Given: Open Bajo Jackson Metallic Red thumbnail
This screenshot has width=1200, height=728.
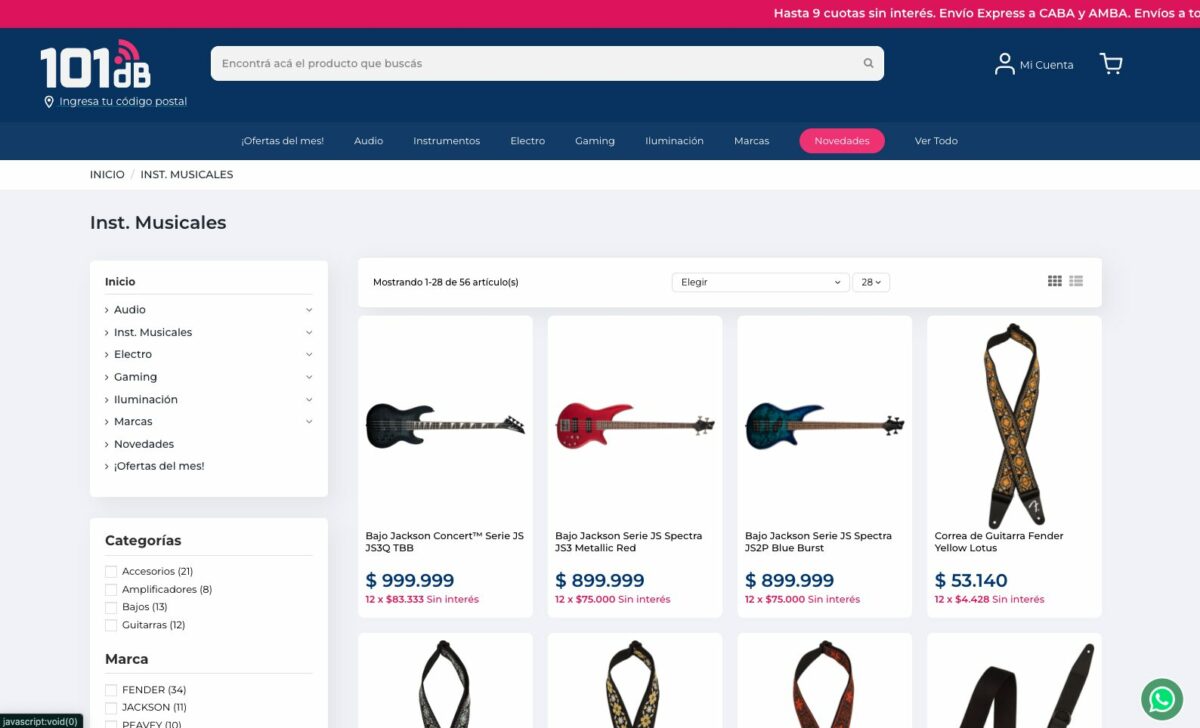Looking at the screenshot, I should [x=635, y=424].
